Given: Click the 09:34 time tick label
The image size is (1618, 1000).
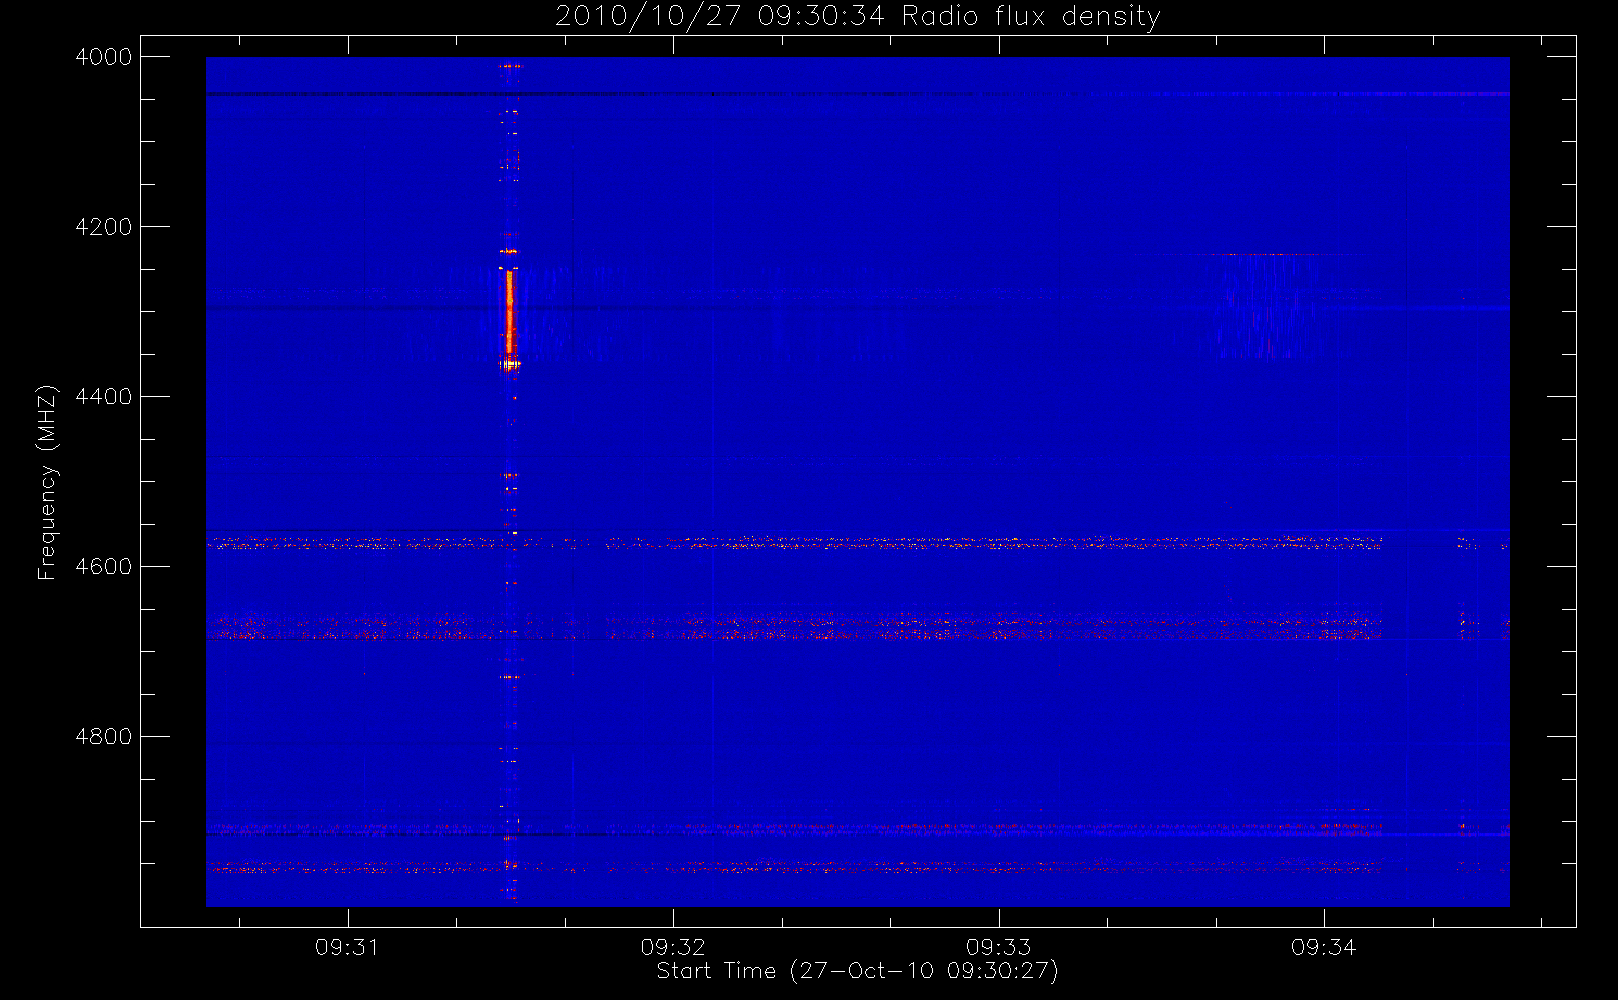Looking at the screenshot, I should coord(1324,947).
